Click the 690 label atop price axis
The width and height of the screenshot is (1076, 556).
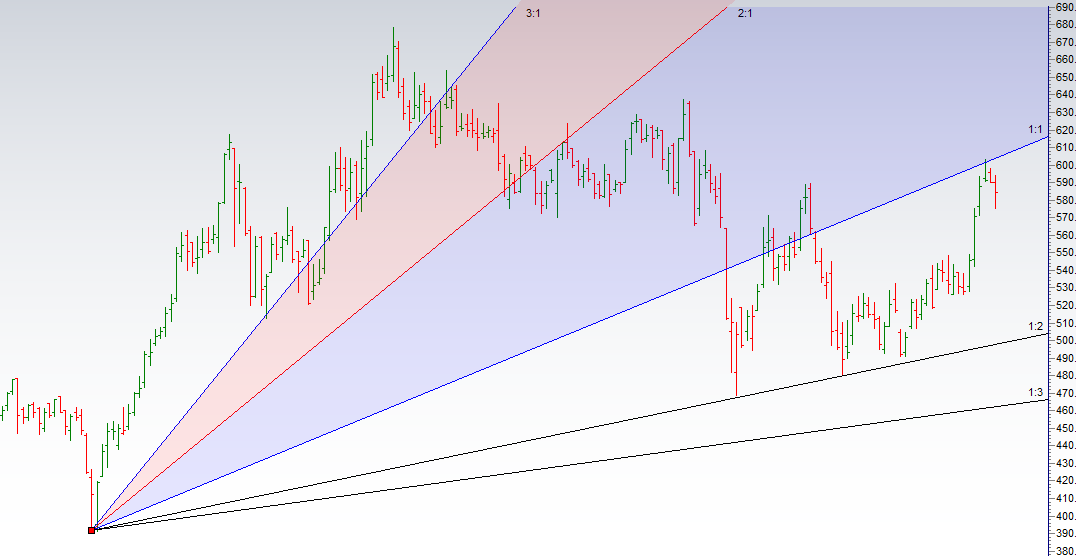(x=1062, y=8)
